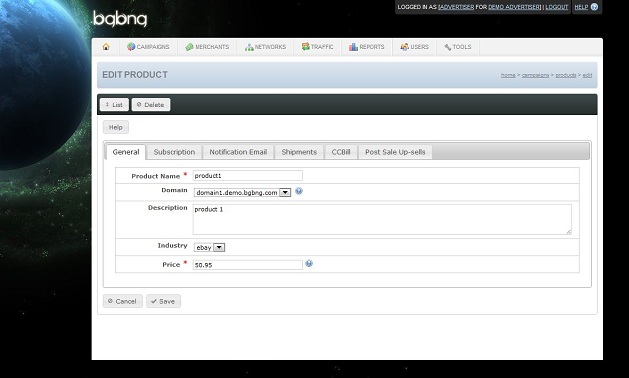Open the Industry dropdown
This screenshot has height=378, width=629.
click(x=209, y=248)
